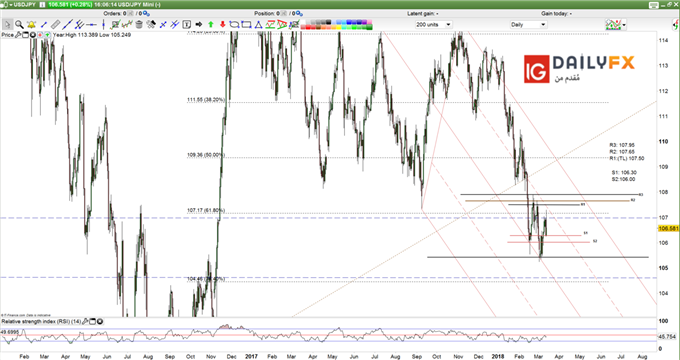Open the yellow alert bell tool
Image resolution: width=680 pixels, height=360 pixels.
(31, 24)
